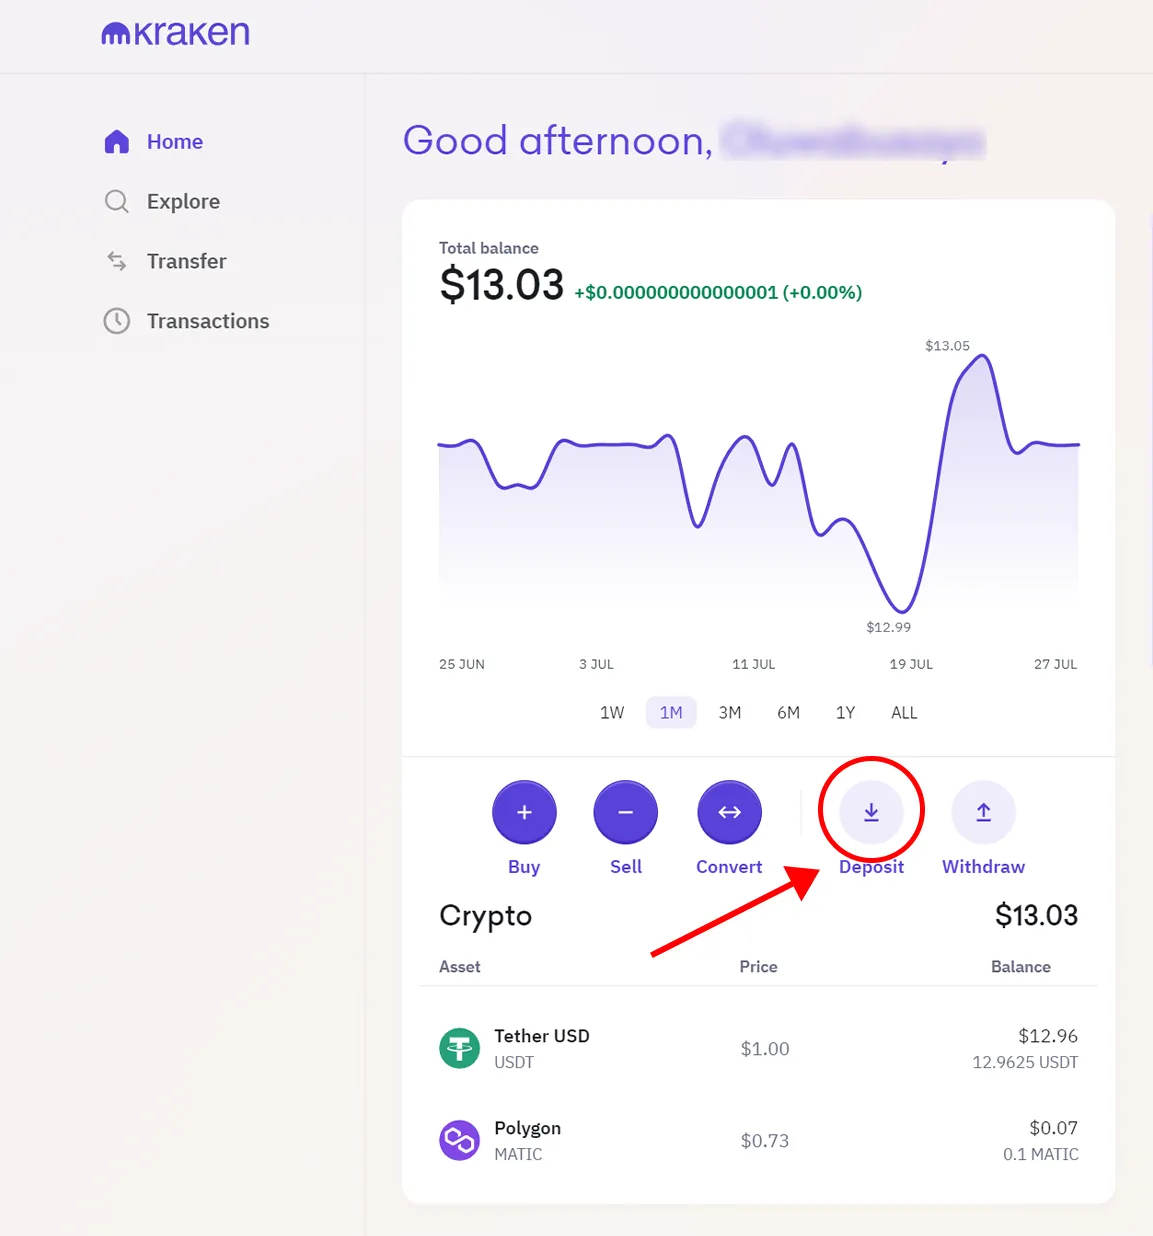Click the Kraken logo
The height and width of the screenshot is (1236, 1153).
point(175,32)
